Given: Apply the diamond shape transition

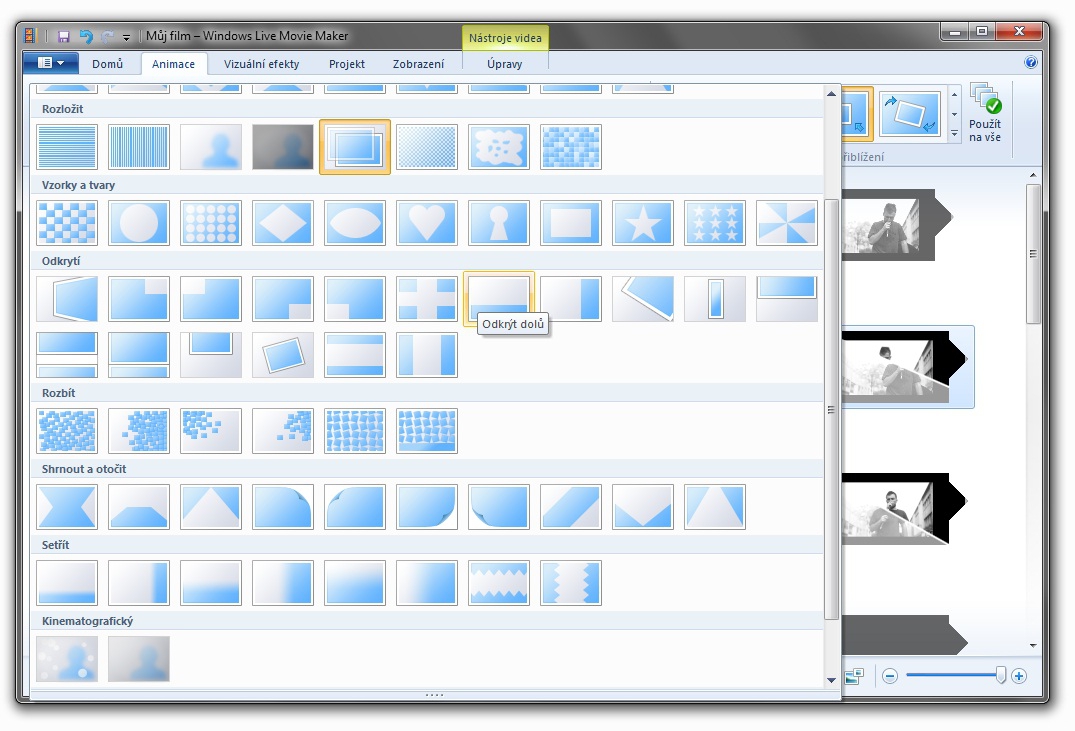Looking at the screenshot, I should [x=282, y=223].
